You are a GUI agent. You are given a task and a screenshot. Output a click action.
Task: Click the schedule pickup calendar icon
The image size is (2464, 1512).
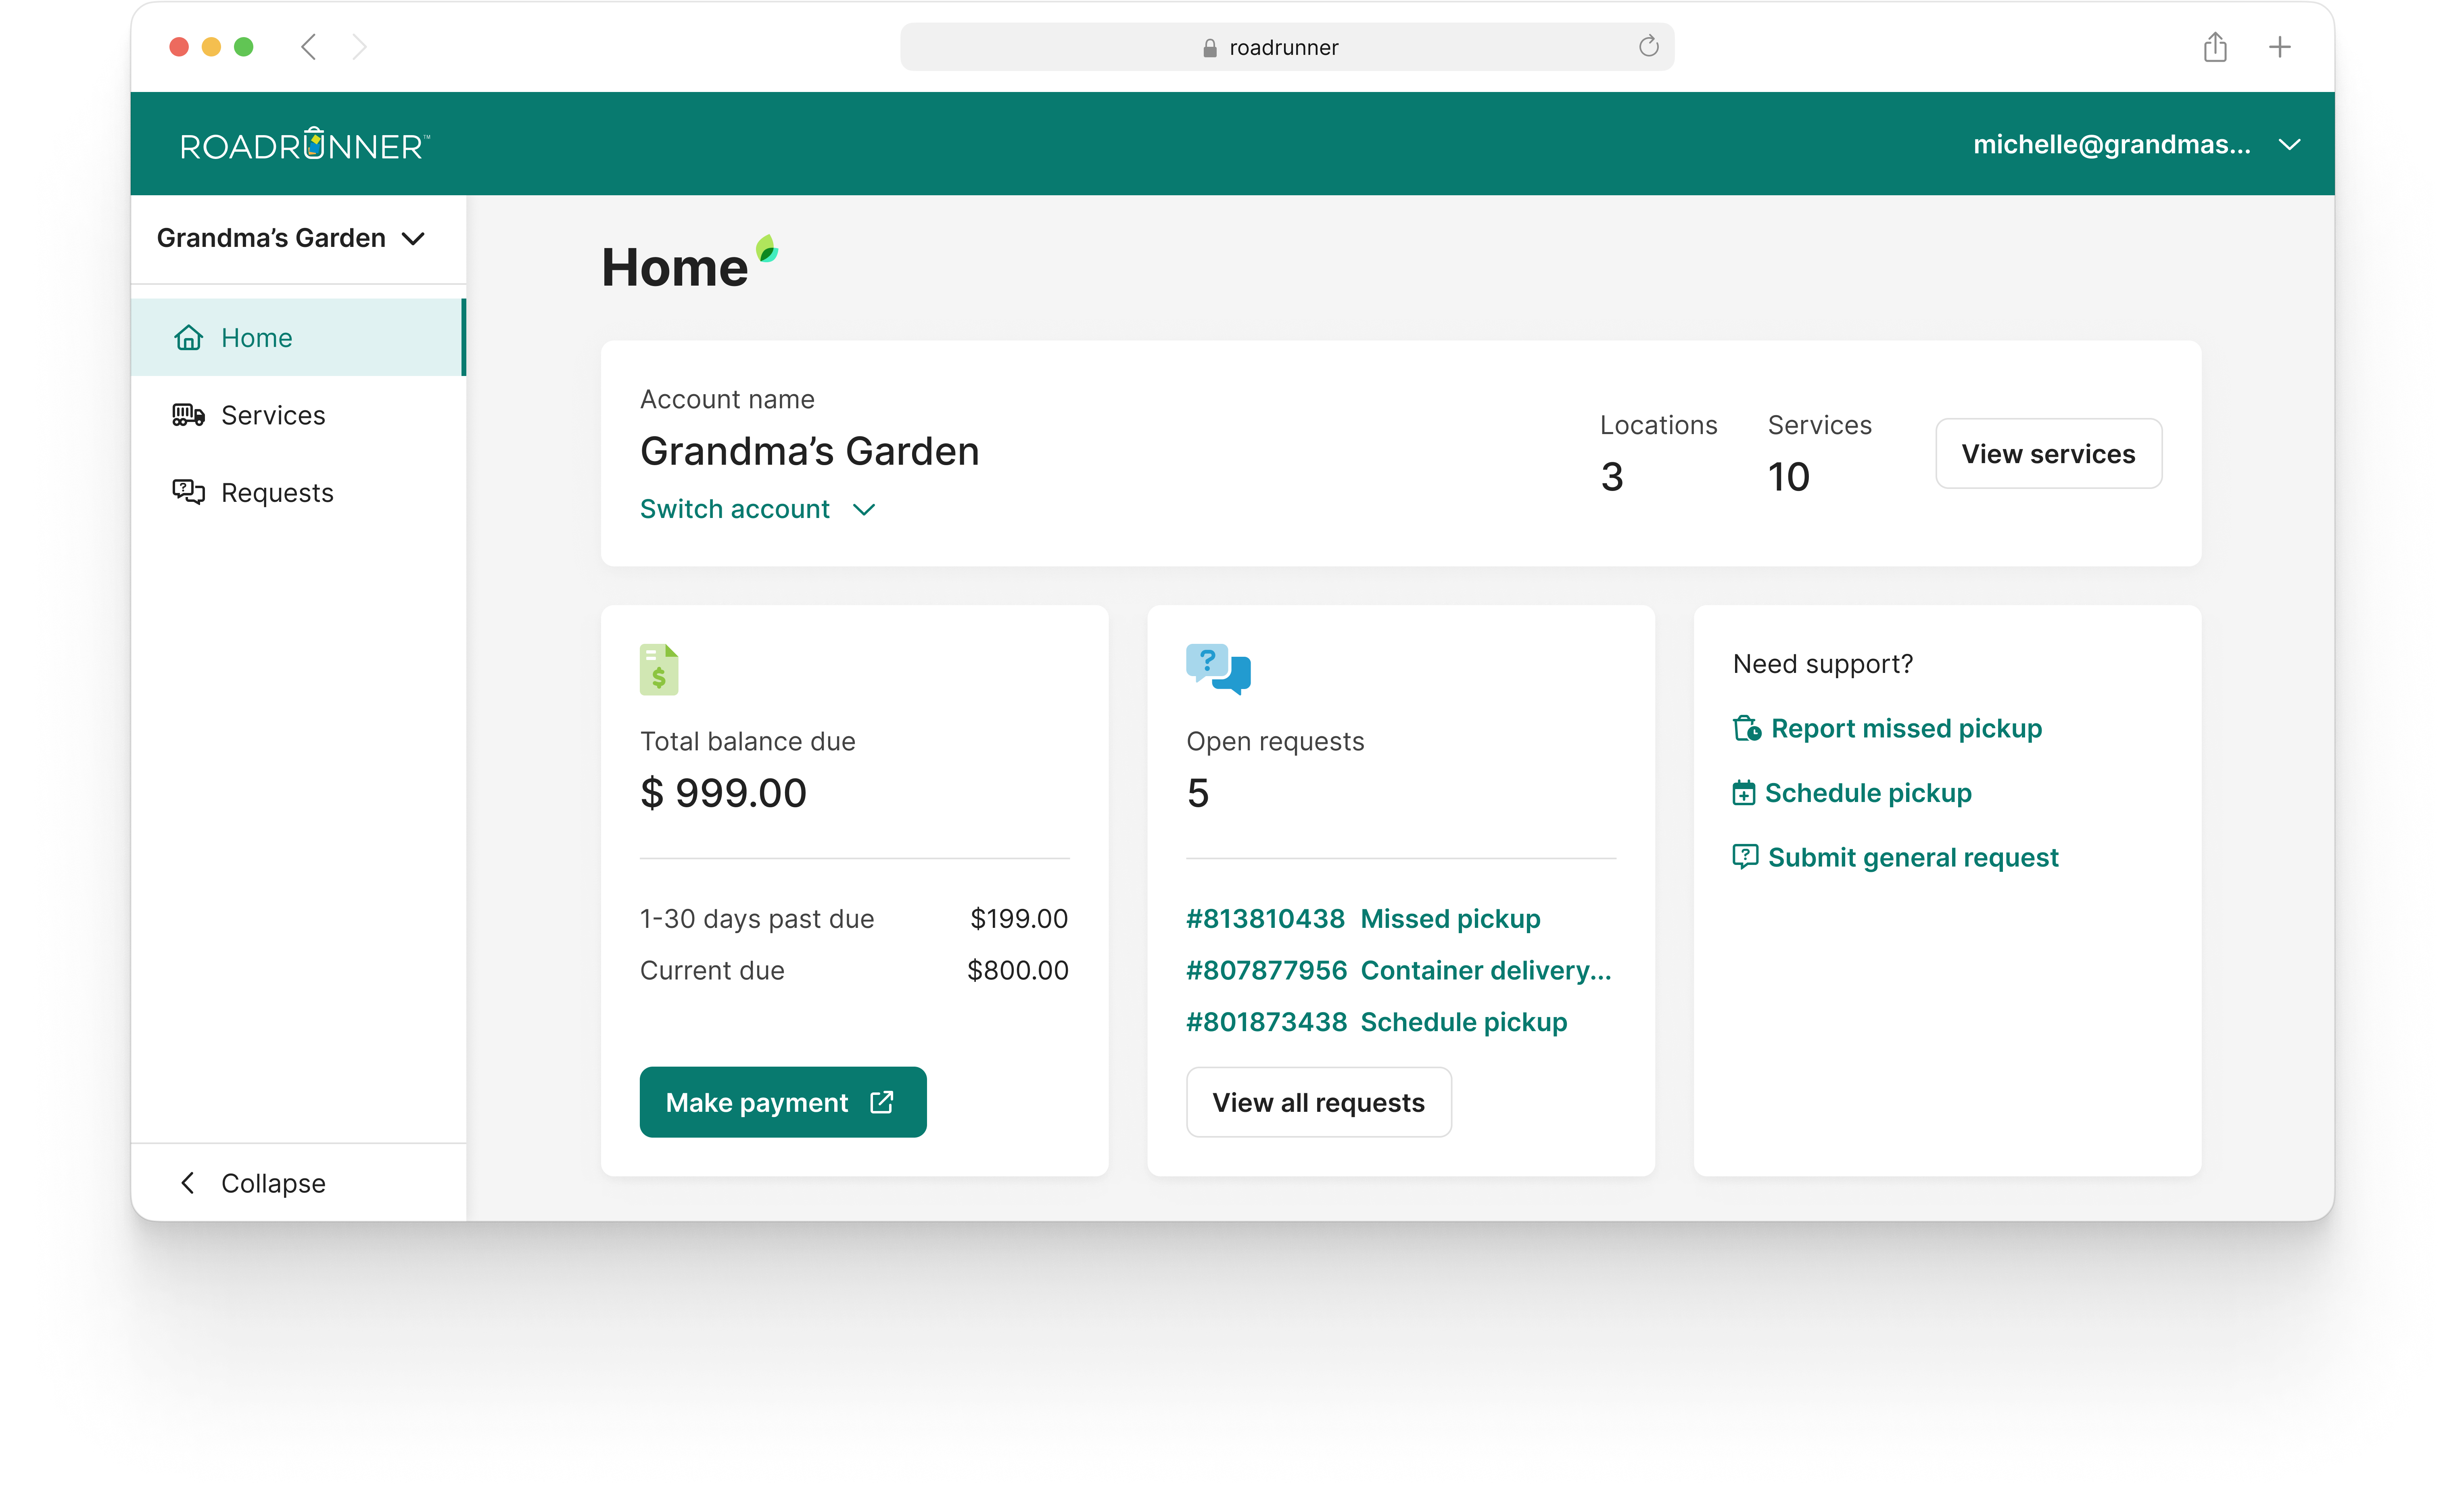tap(1744, 793)
